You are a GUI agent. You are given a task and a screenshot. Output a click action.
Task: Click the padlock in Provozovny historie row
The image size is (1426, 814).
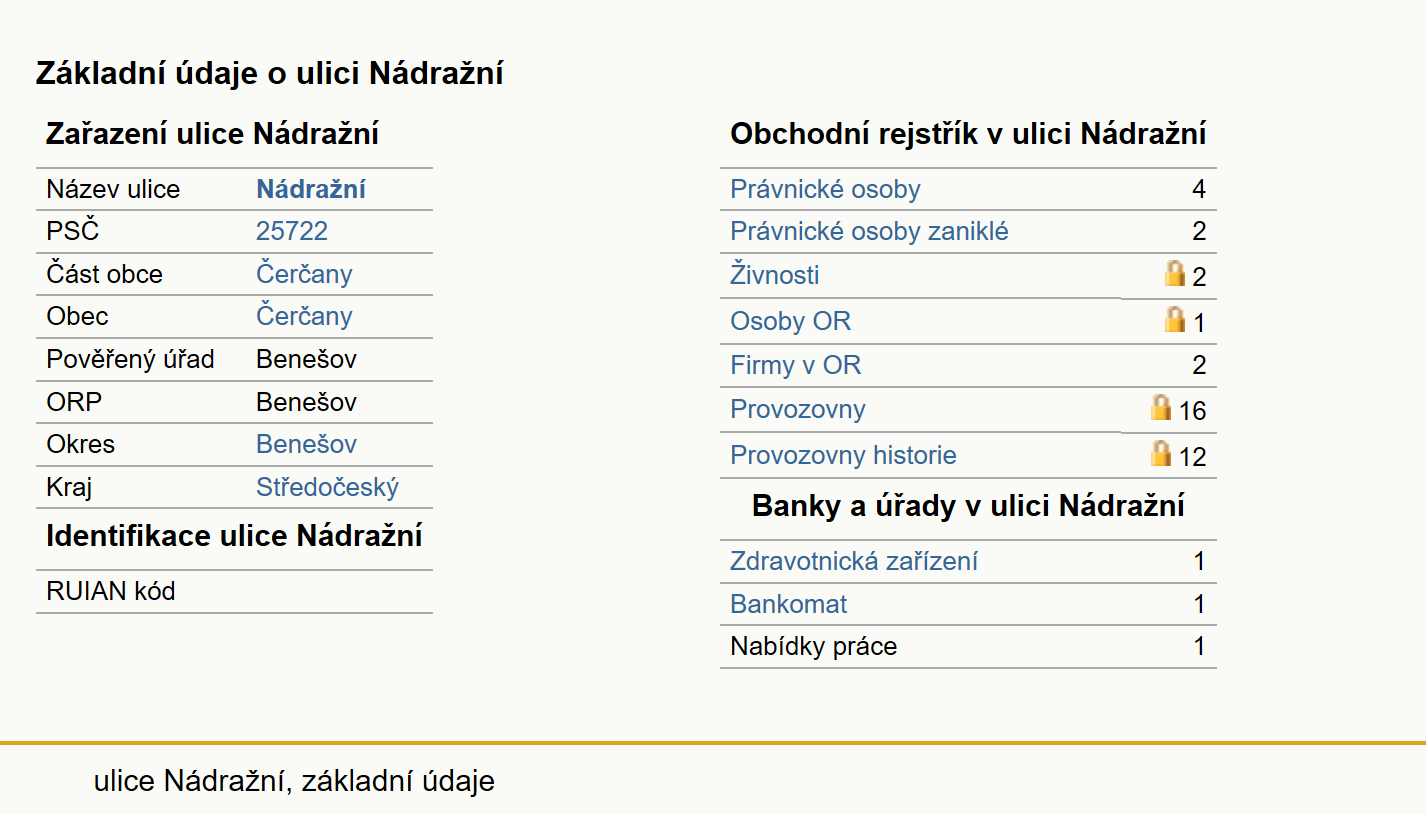[x=1160, y=453]
